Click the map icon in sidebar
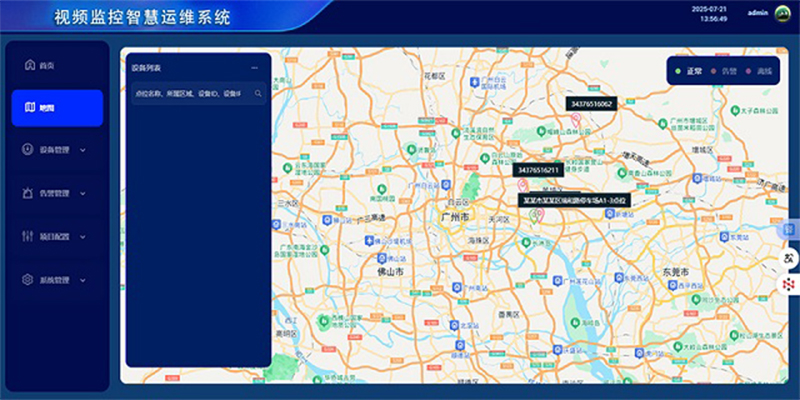 coord(30,108)
